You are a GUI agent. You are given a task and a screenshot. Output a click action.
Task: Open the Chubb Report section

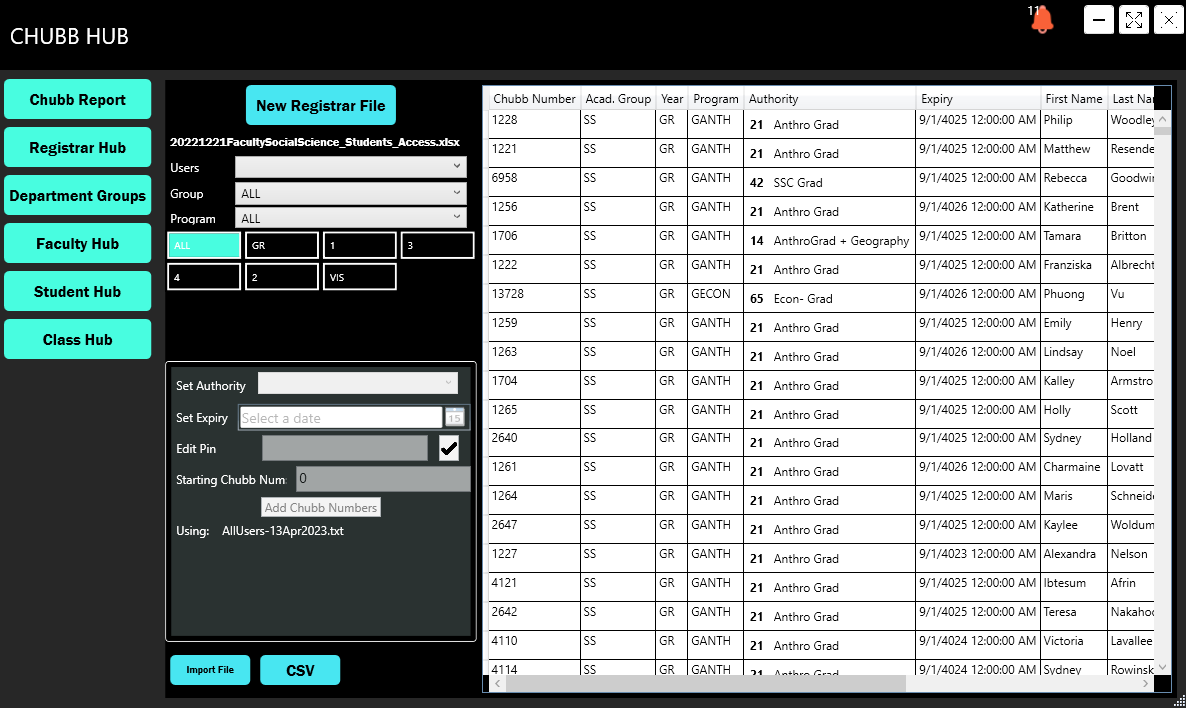pos(78,100)
